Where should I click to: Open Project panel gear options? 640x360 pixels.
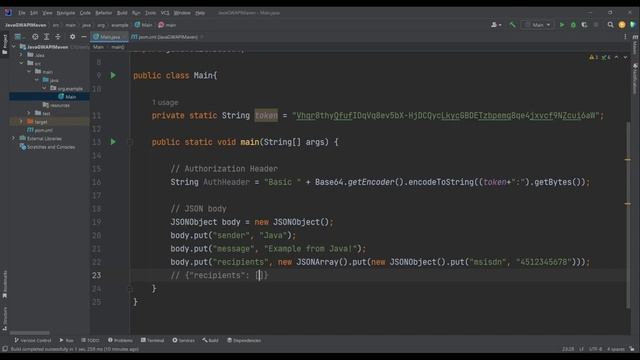coord(72,37)
